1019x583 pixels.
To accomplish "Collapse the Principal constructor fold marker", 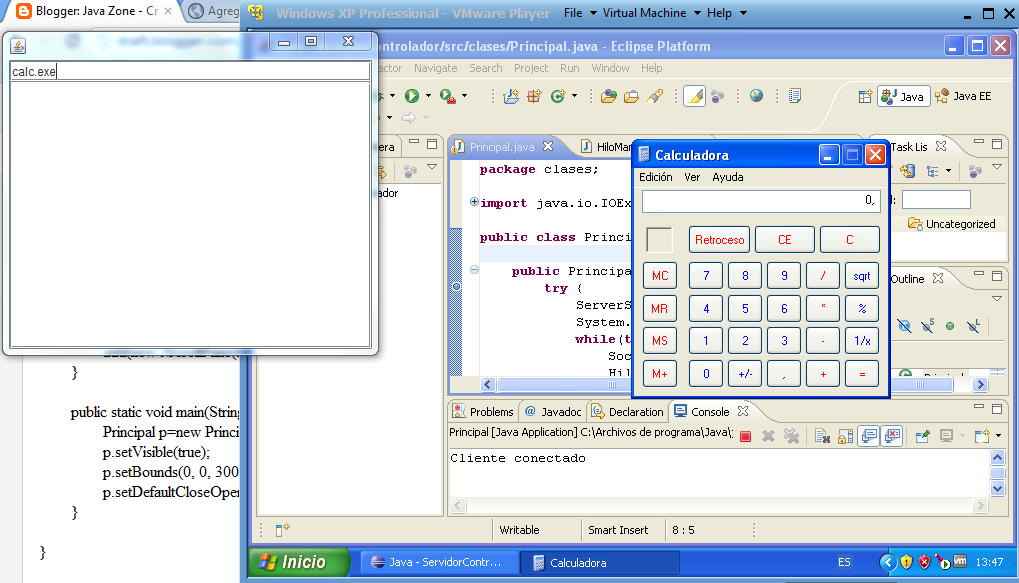I will pyautogui.click(x=474, y=270).
